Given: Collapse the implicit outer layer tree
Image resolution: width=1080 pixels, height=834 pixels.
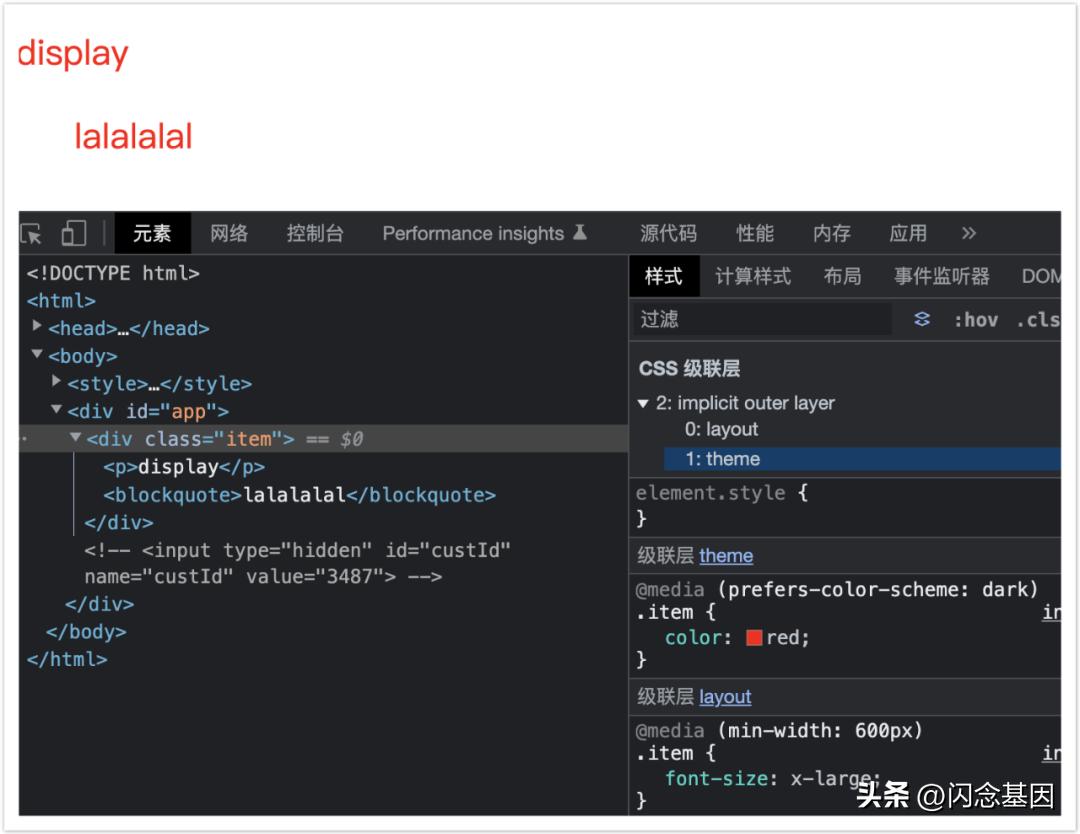Looking at the screenshot, I should pyautogui.click(x=643, y=403).
